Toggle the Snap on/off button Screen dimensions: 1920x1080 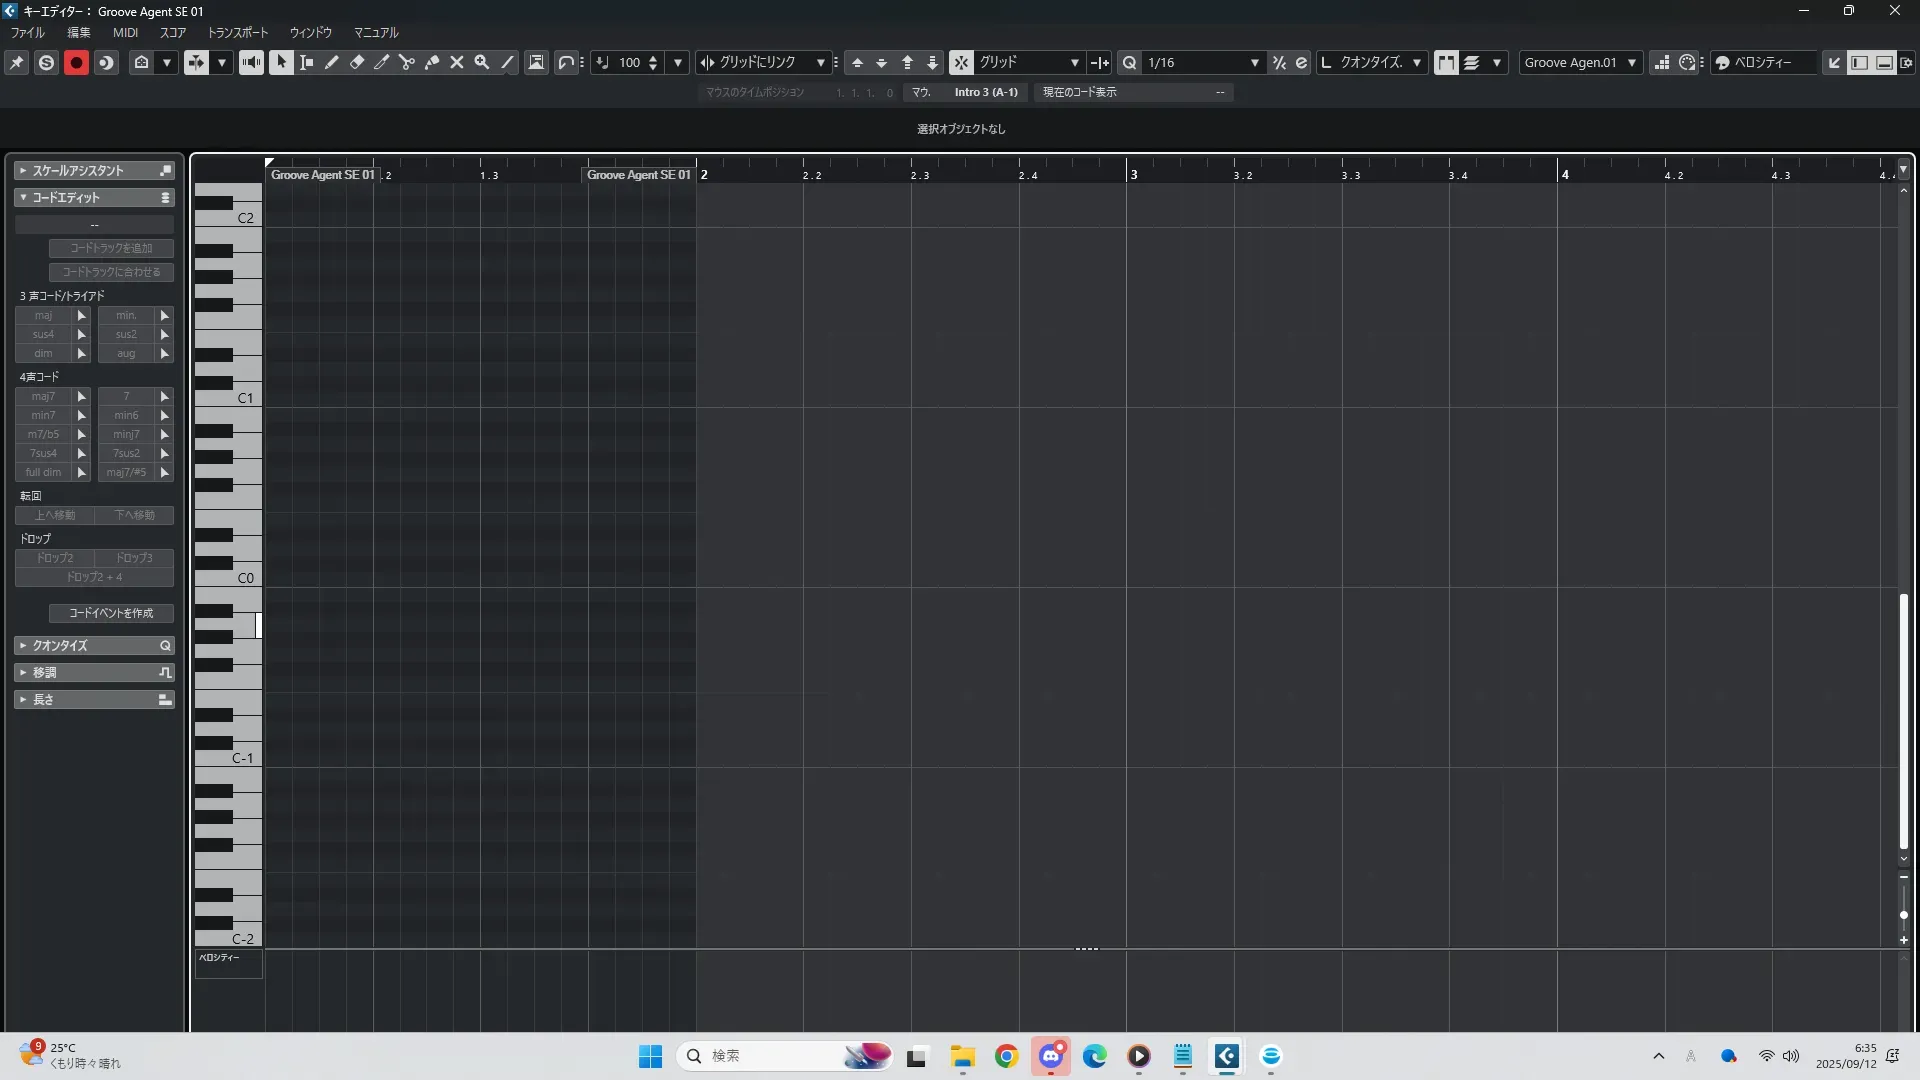(961, 62)
